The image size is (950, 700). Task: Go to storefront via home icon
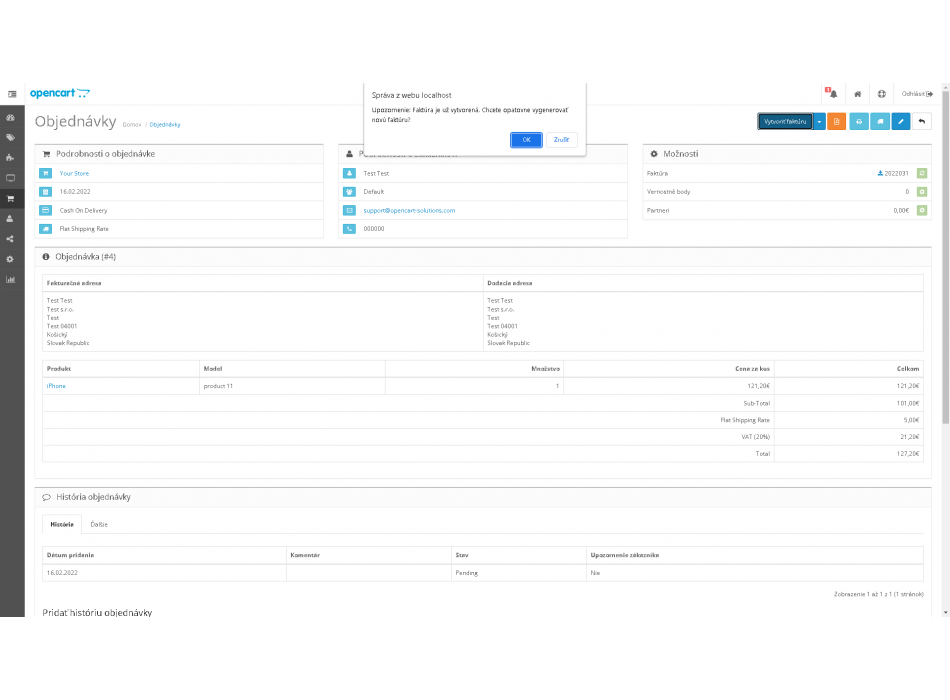point(857,94)
